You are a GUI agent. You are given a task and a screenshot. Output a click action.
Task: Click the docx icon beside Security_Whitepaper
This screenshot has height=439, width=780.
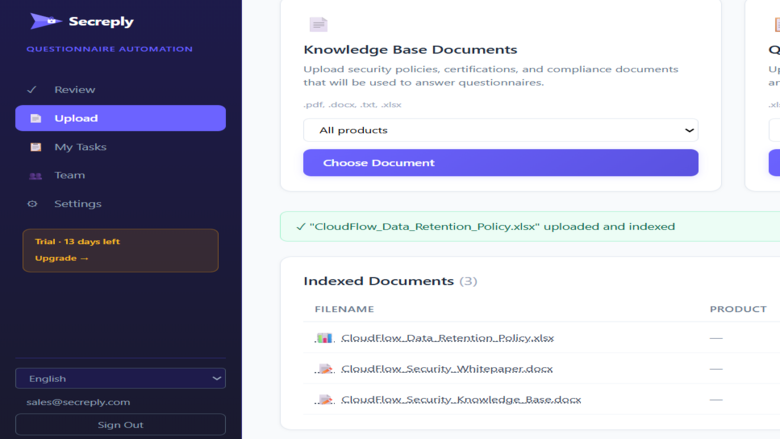pos(325,369)
